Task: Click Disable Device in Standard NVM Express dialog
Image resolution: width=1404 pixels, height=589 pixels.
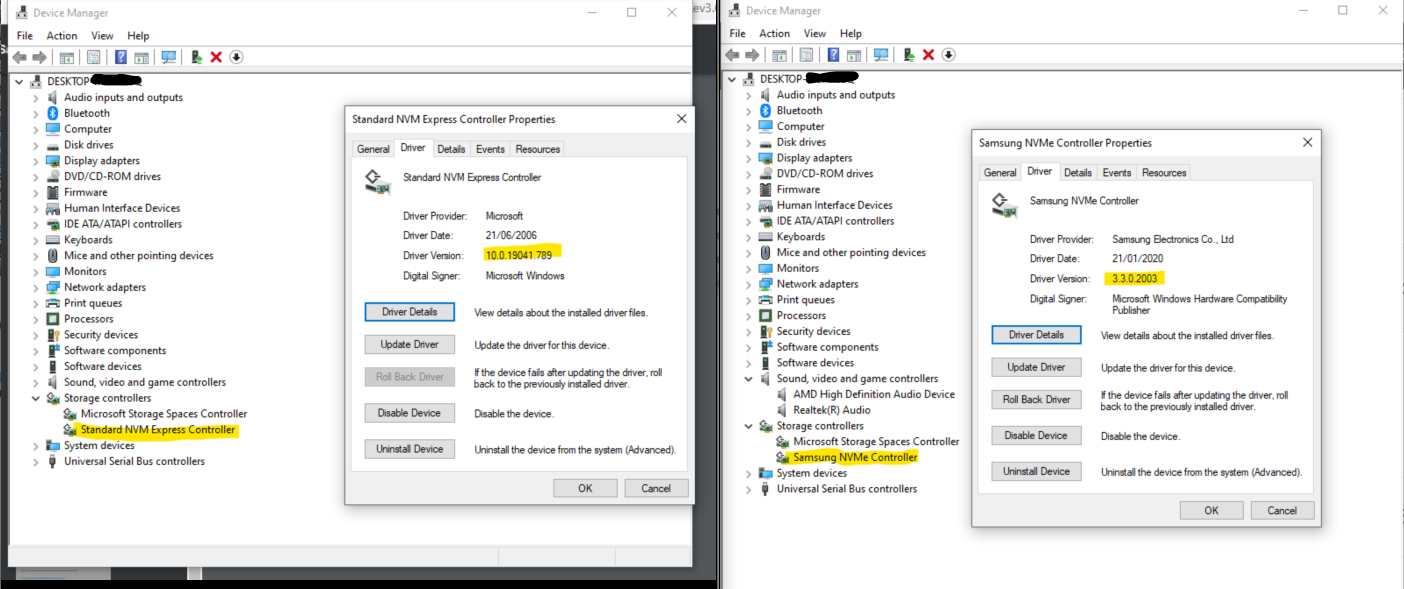Action: pyautogui.click(x=410, y=413)
